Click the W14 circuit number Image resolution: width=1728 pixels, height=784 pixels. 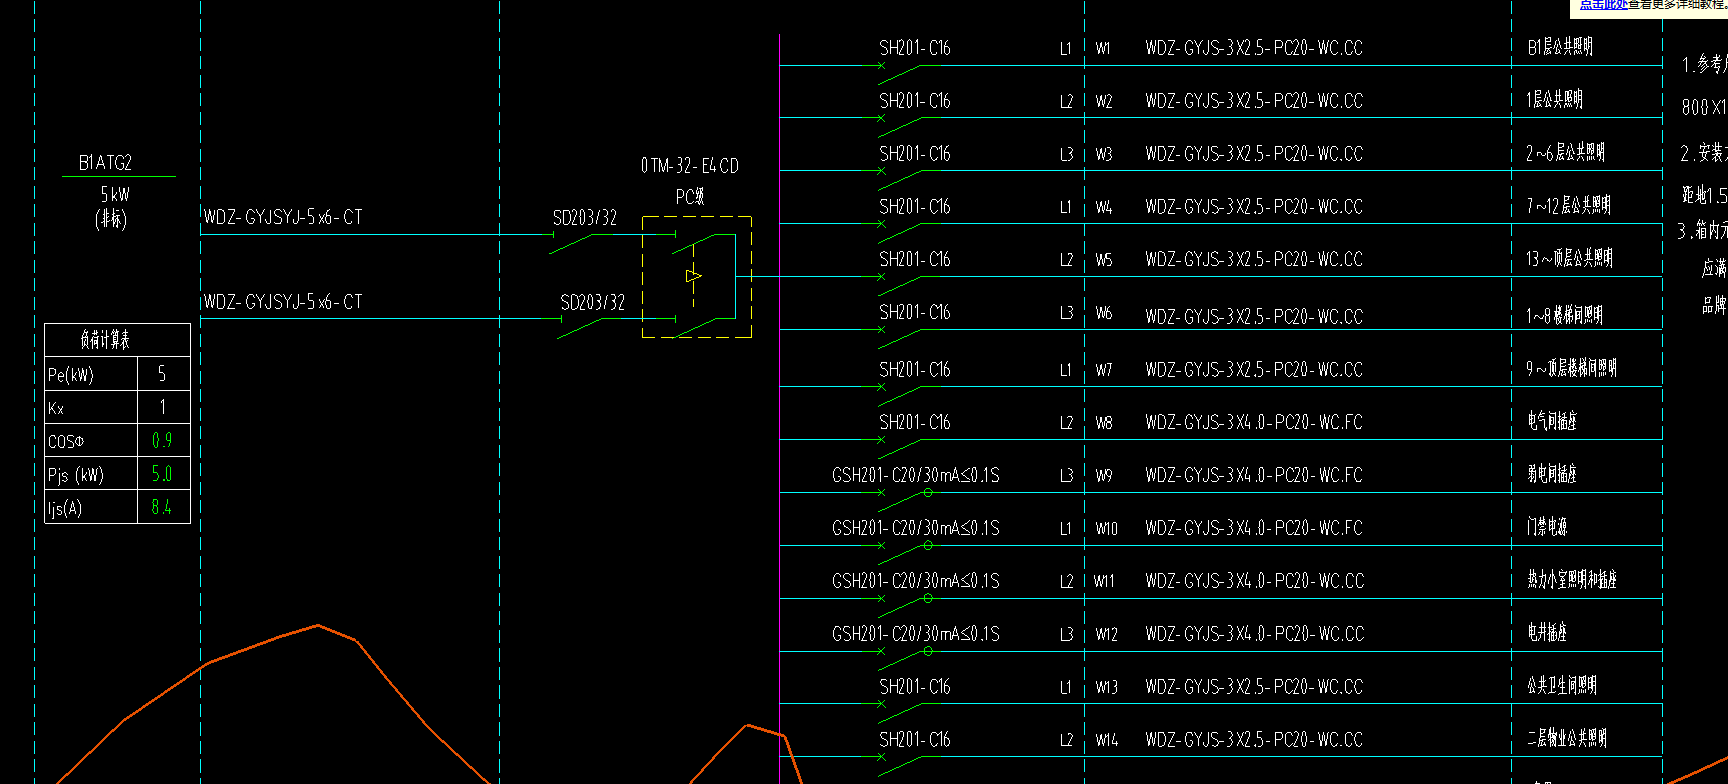pyautogui.click(x=1107, y=741)
